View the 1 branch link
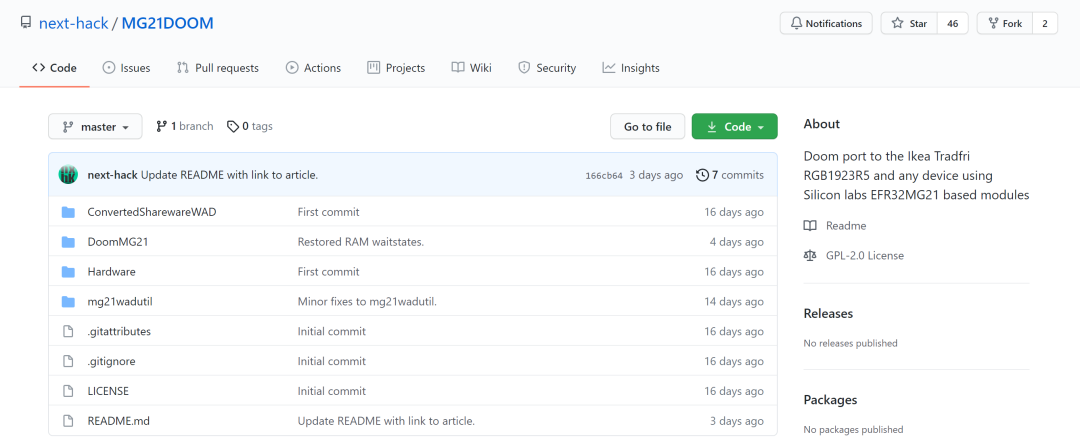This screenshot has height=447, width=1080. [x=185, y=126]
